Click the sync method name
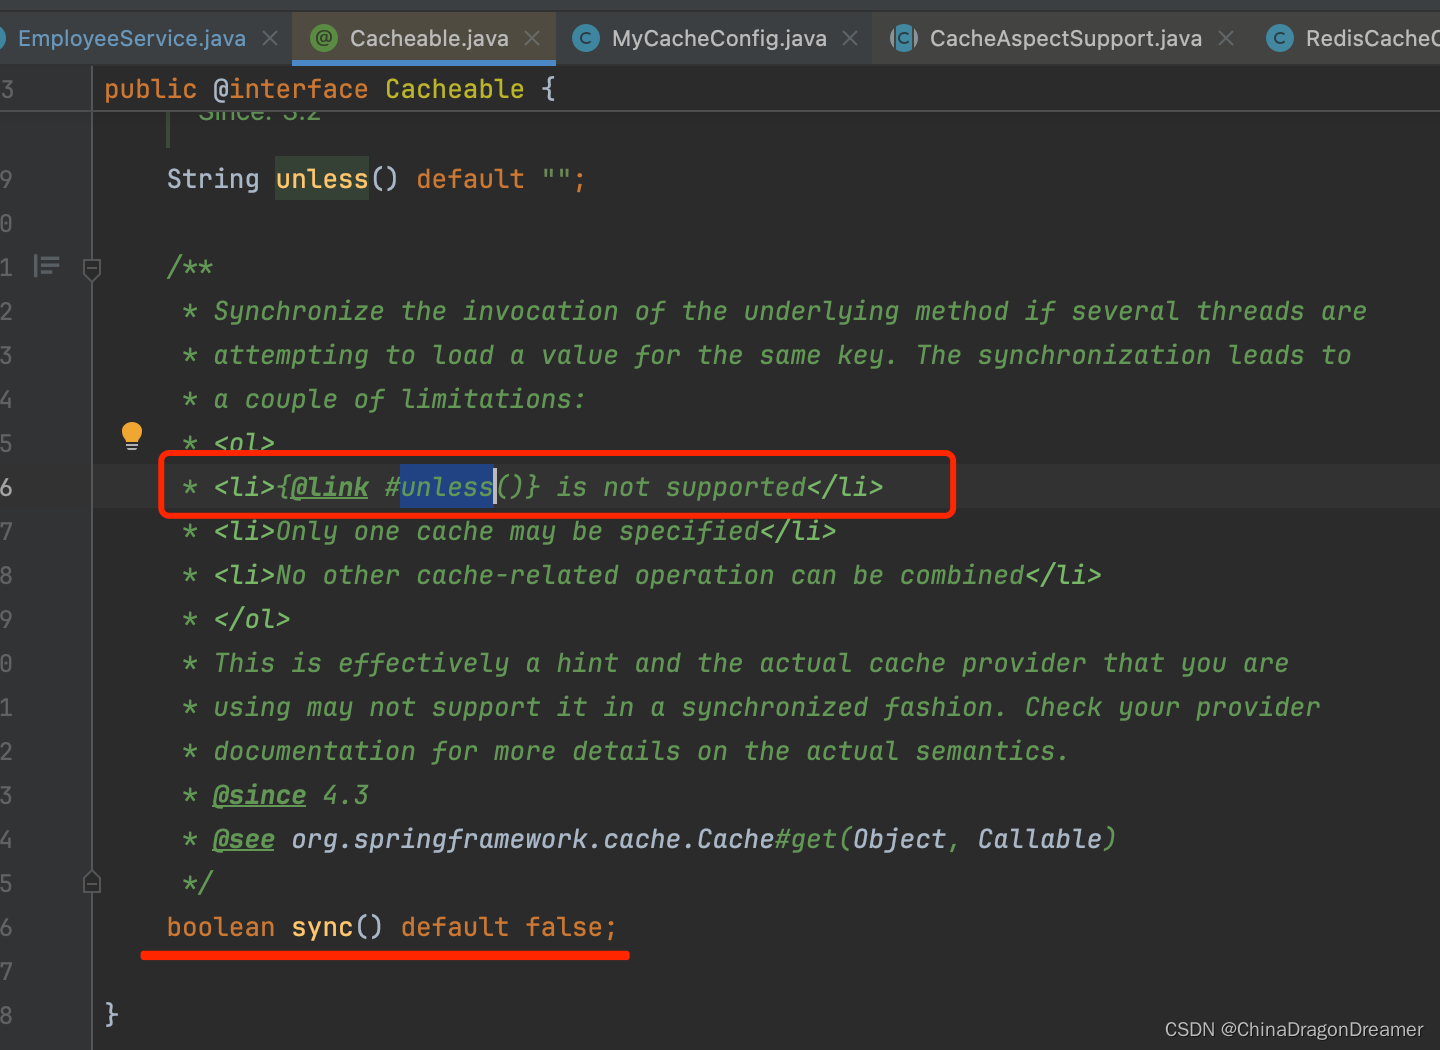Screen dimensions: 1440x1050 (322, 927)
